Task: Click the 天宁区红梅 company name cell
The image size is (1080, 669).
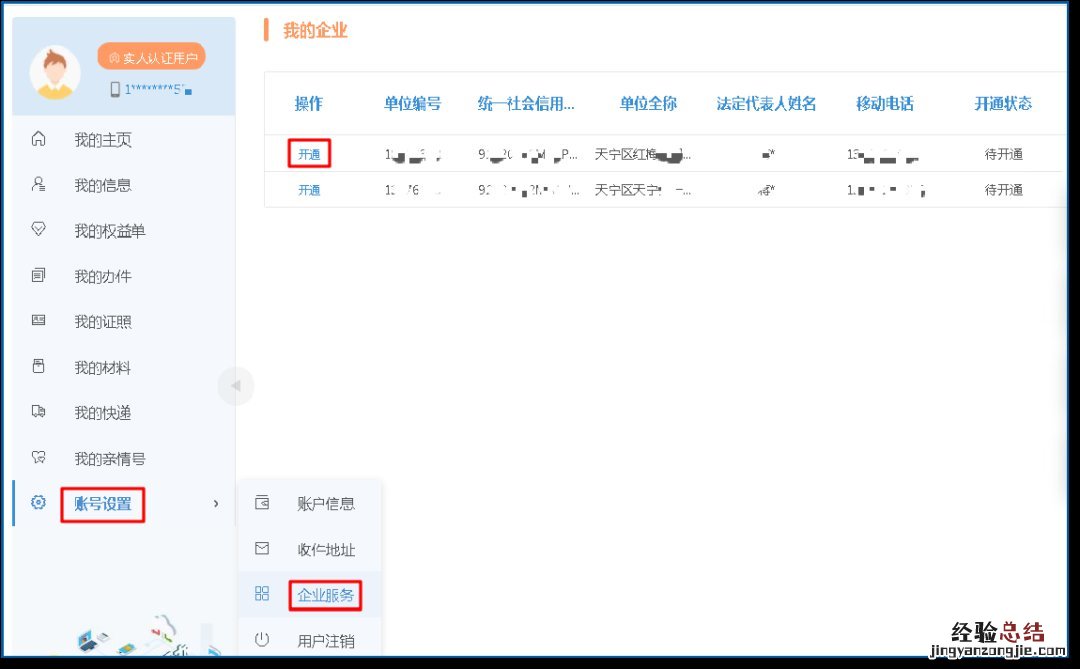Action: click(643, 154)
